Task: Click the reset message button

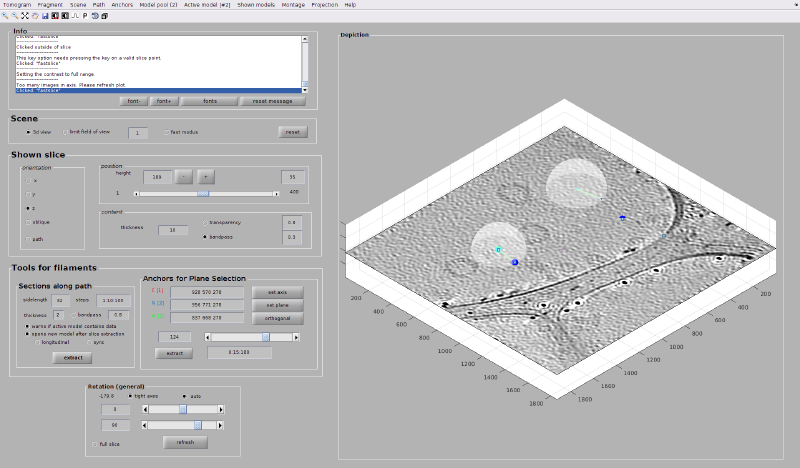Action: coord(272,101)
